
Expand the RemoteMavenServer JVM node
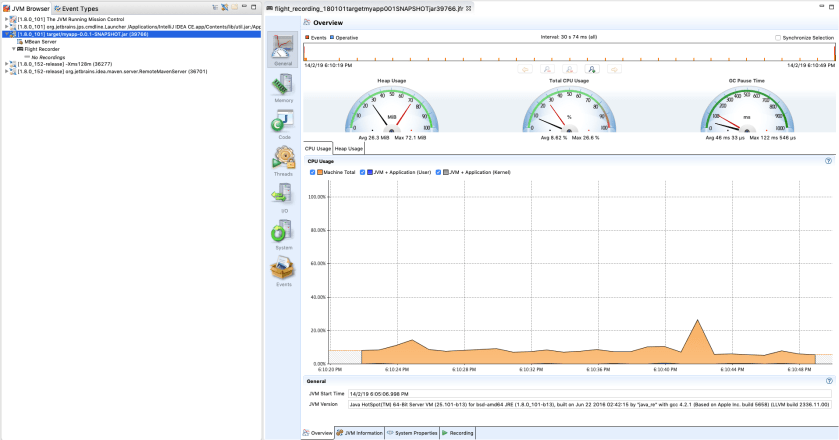tap(6, 72)
